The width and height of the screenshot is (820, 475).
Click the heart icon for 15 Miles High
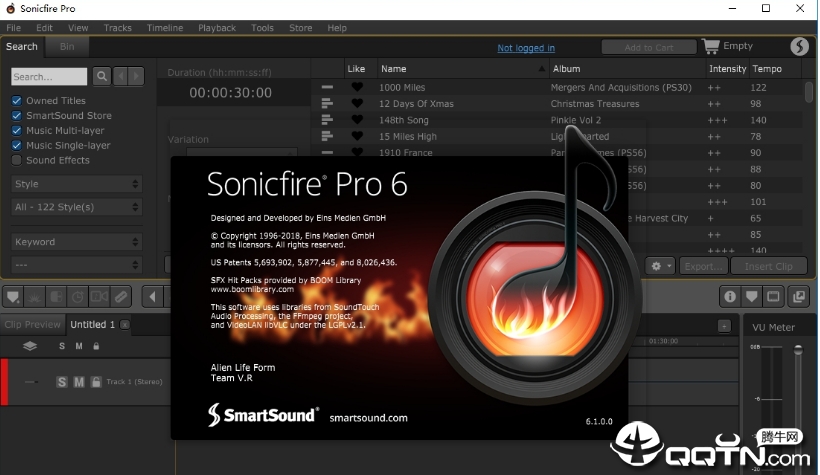[357, 136]
